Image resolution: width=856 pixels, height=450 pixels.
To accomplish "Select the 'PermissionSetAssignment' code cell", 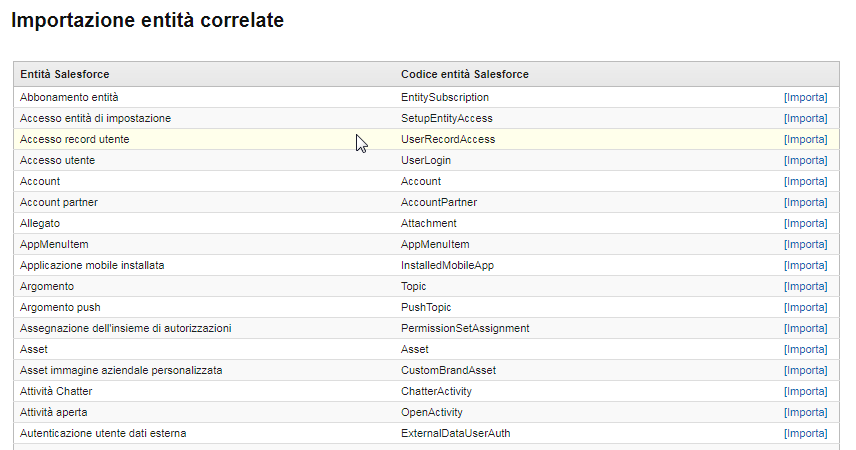I will (465, 329).
